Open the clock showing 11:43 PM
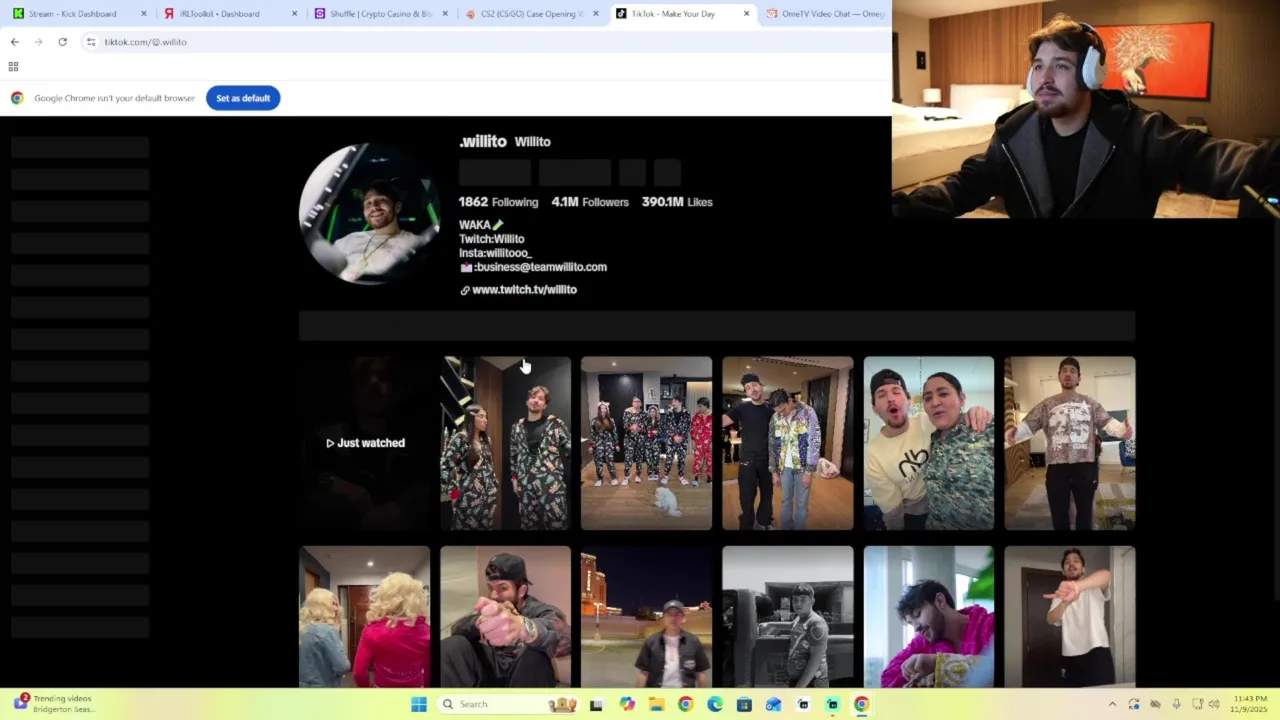The image size is (1280, 720). [1250, 704]
